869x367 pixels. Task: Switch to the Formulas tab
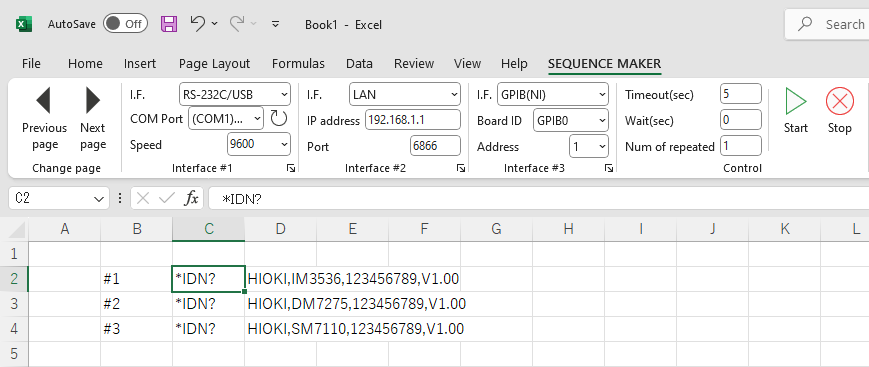pos(298,64)
